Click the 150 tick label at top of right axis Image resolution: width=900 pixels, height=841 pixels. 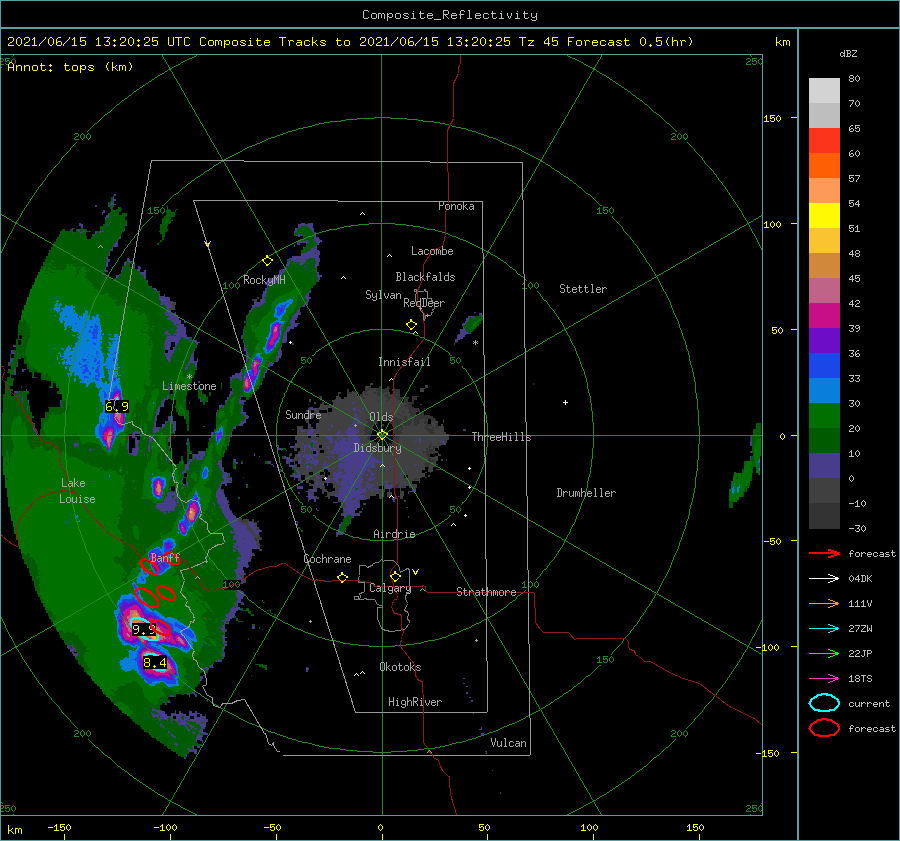772,118
